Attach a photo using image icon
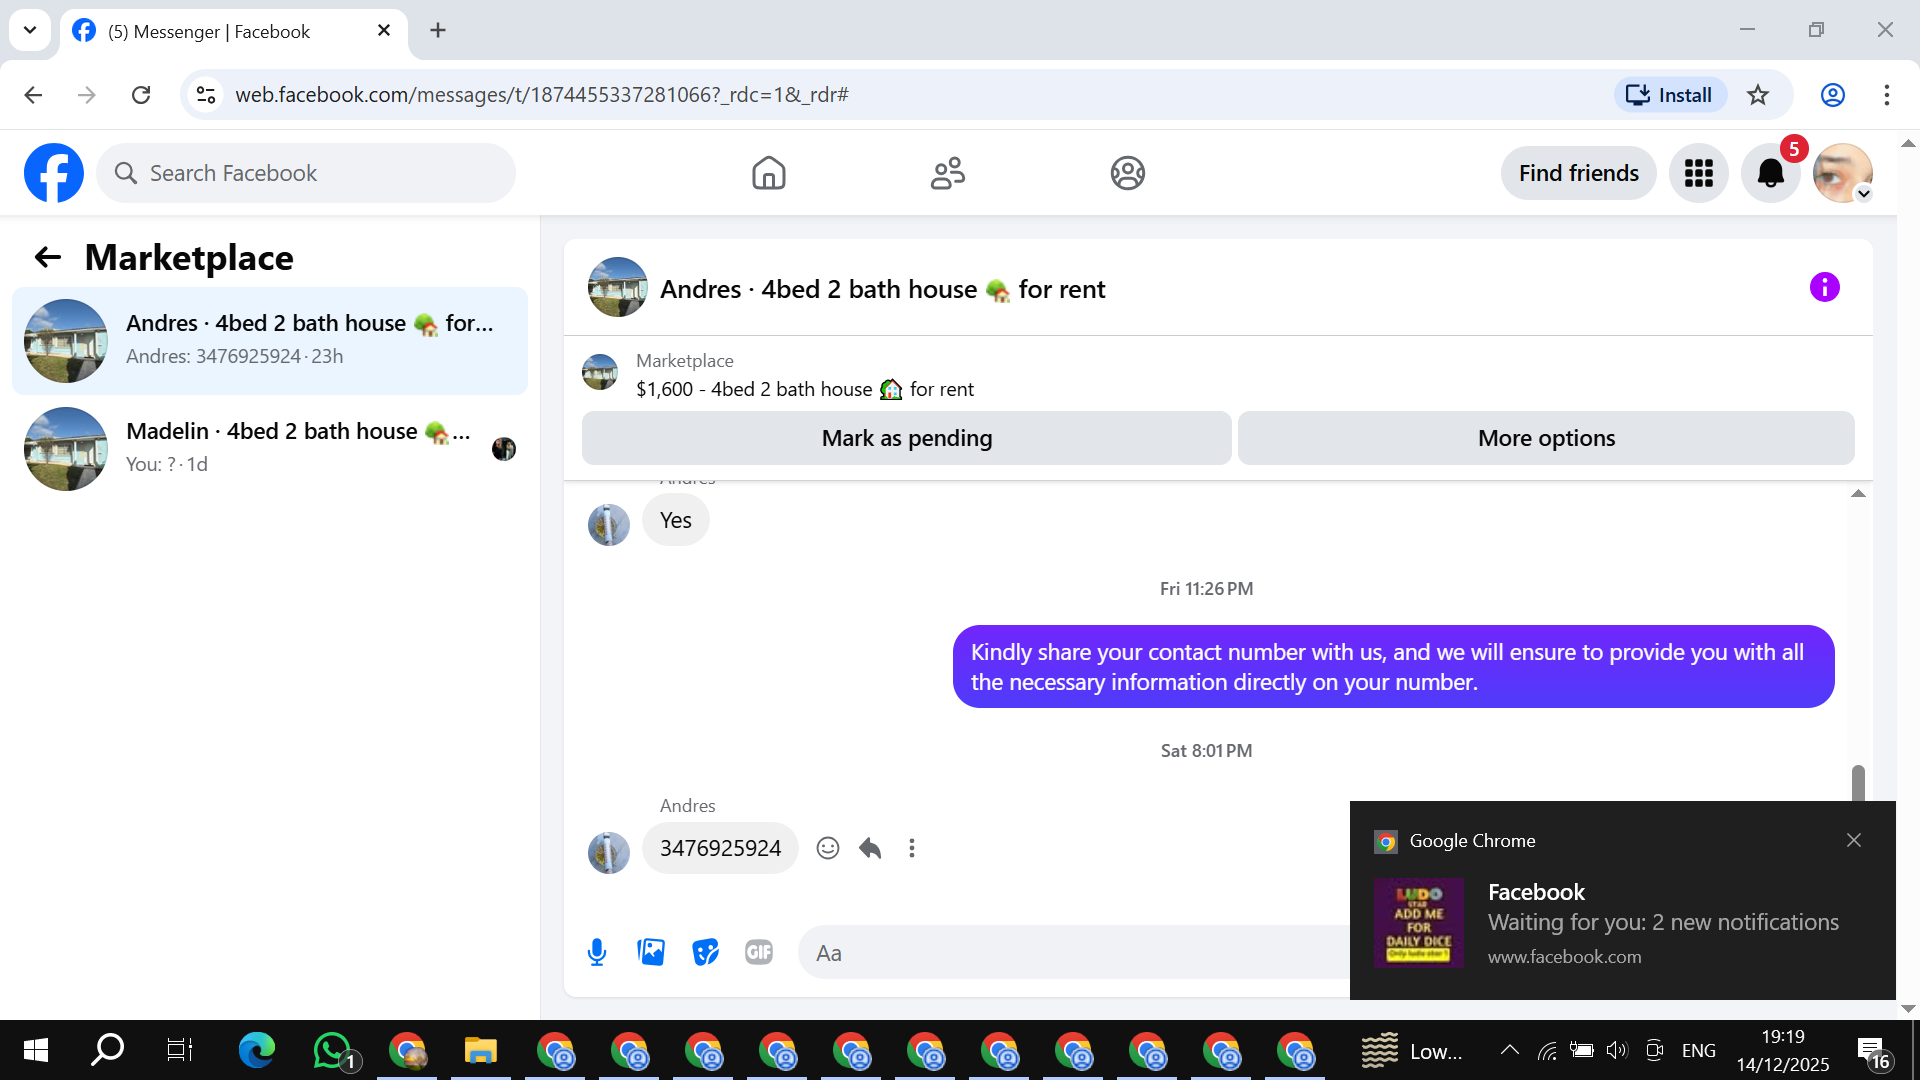The width and height of the screenshot is (1920, 1080). pyautogui.click(x=651, y=952)
